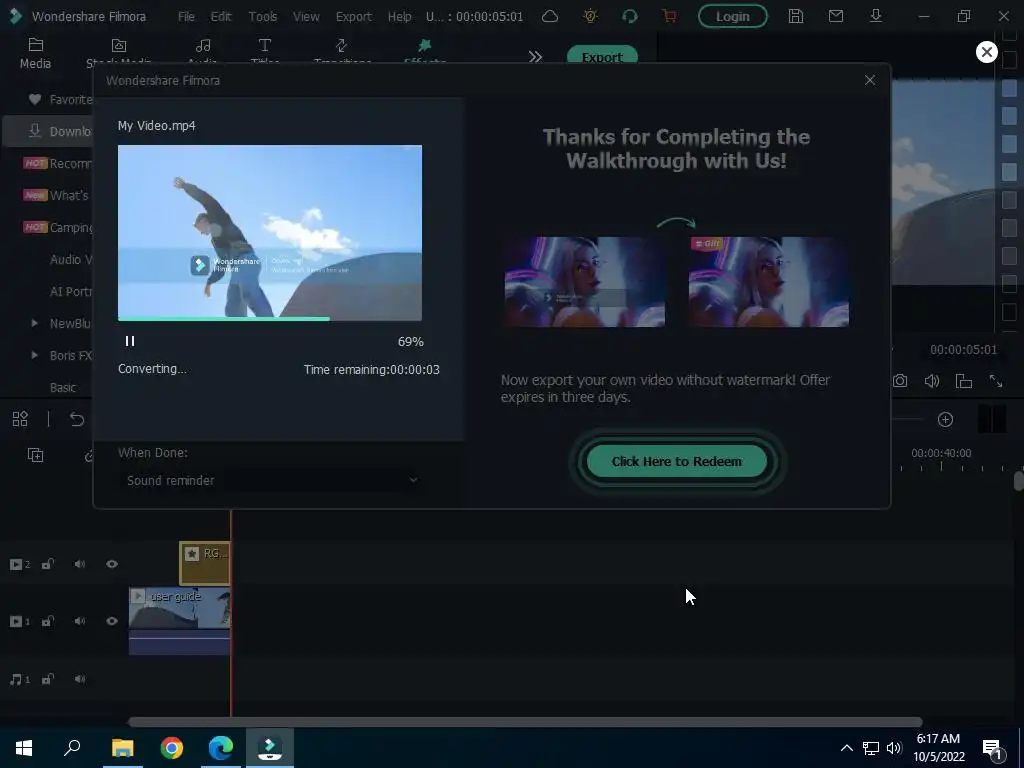The width and height of the screenshot is (1024, 768).
Task: Toggle lock on audio track 1
Action: pos(48,679)
